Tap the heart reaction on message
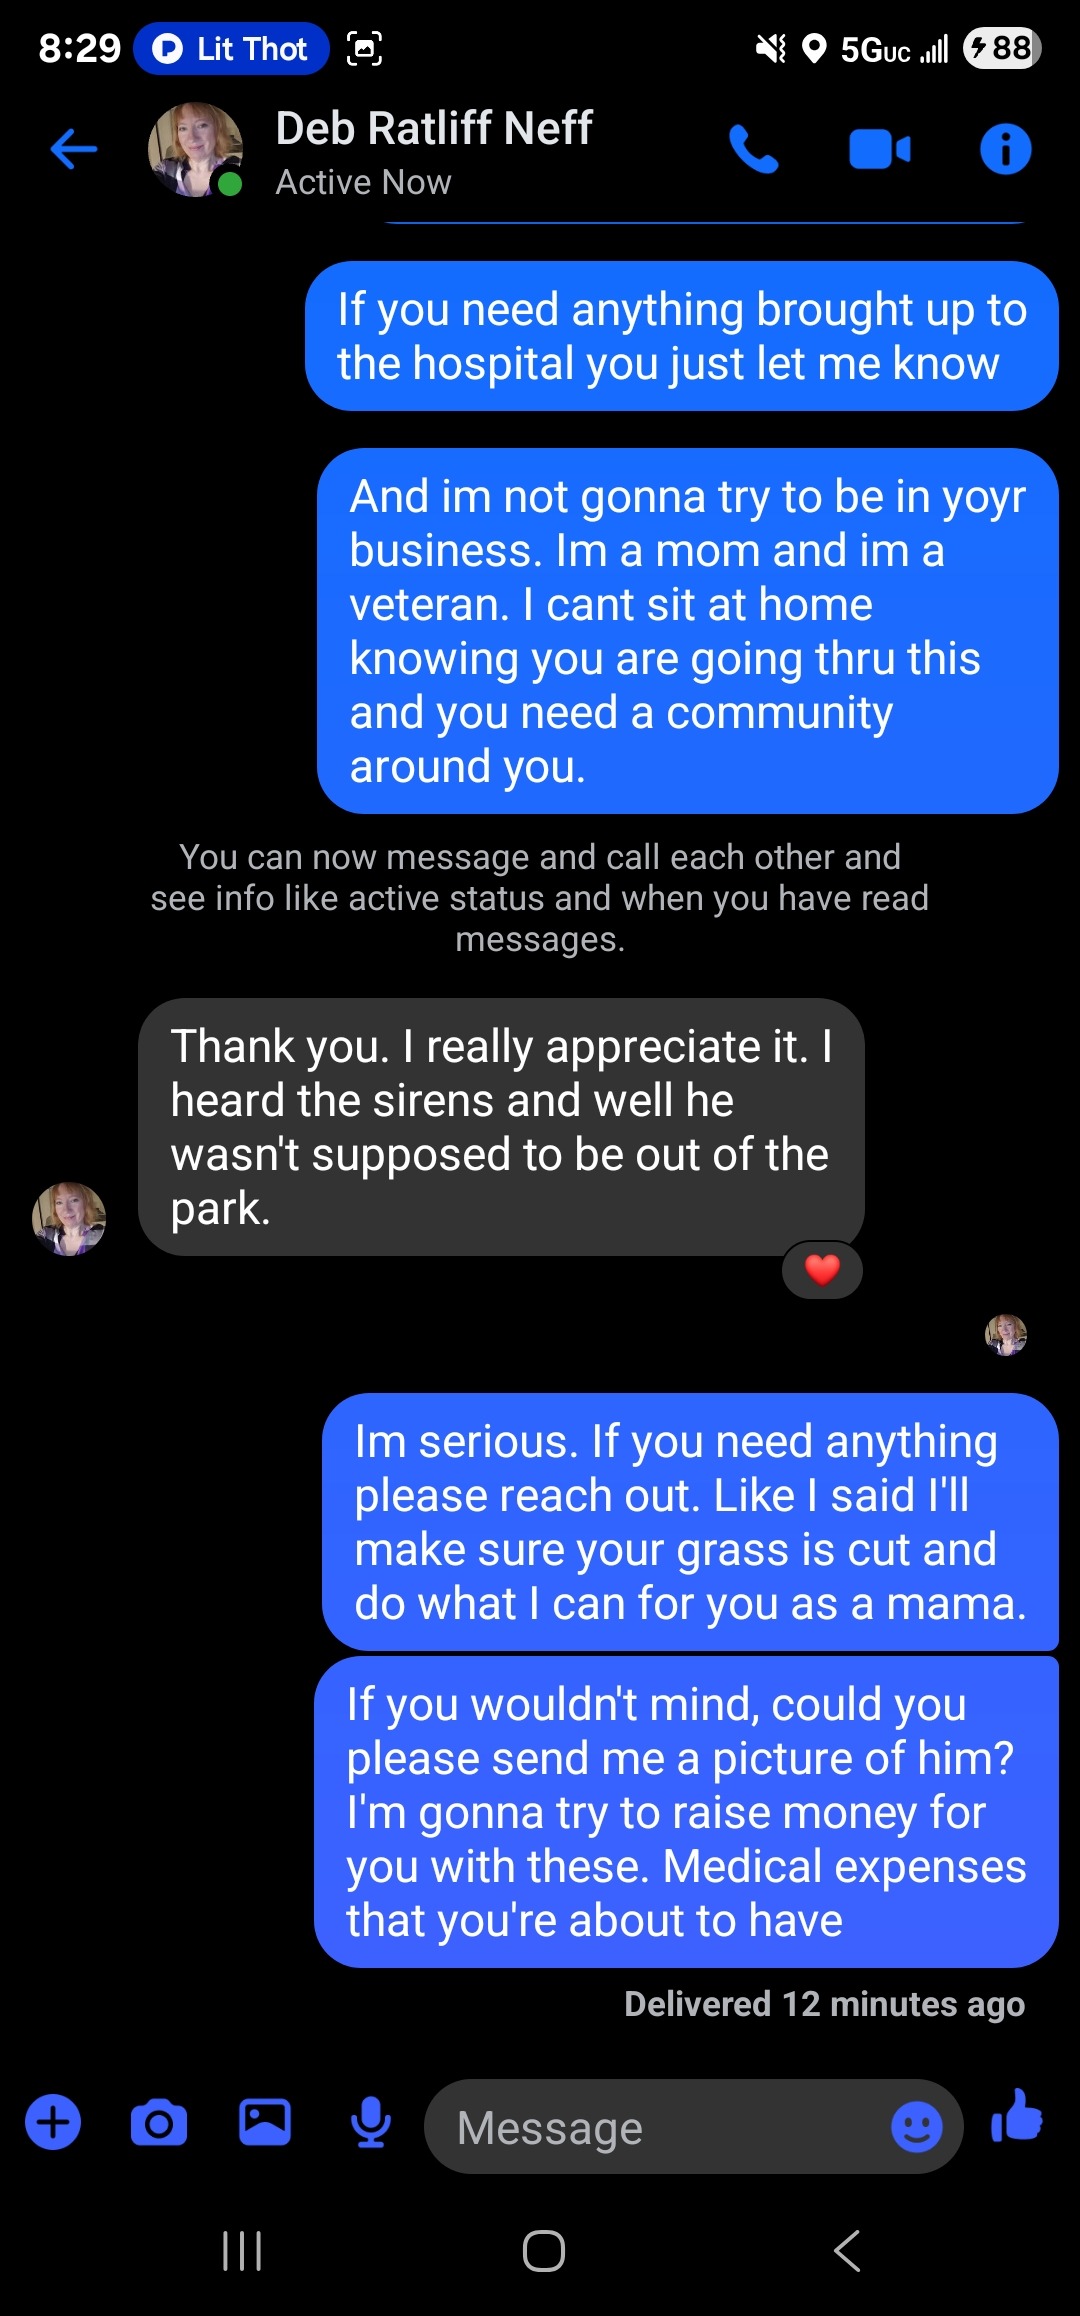This screenshot has height=2316, width=1080. [822, 1270]
